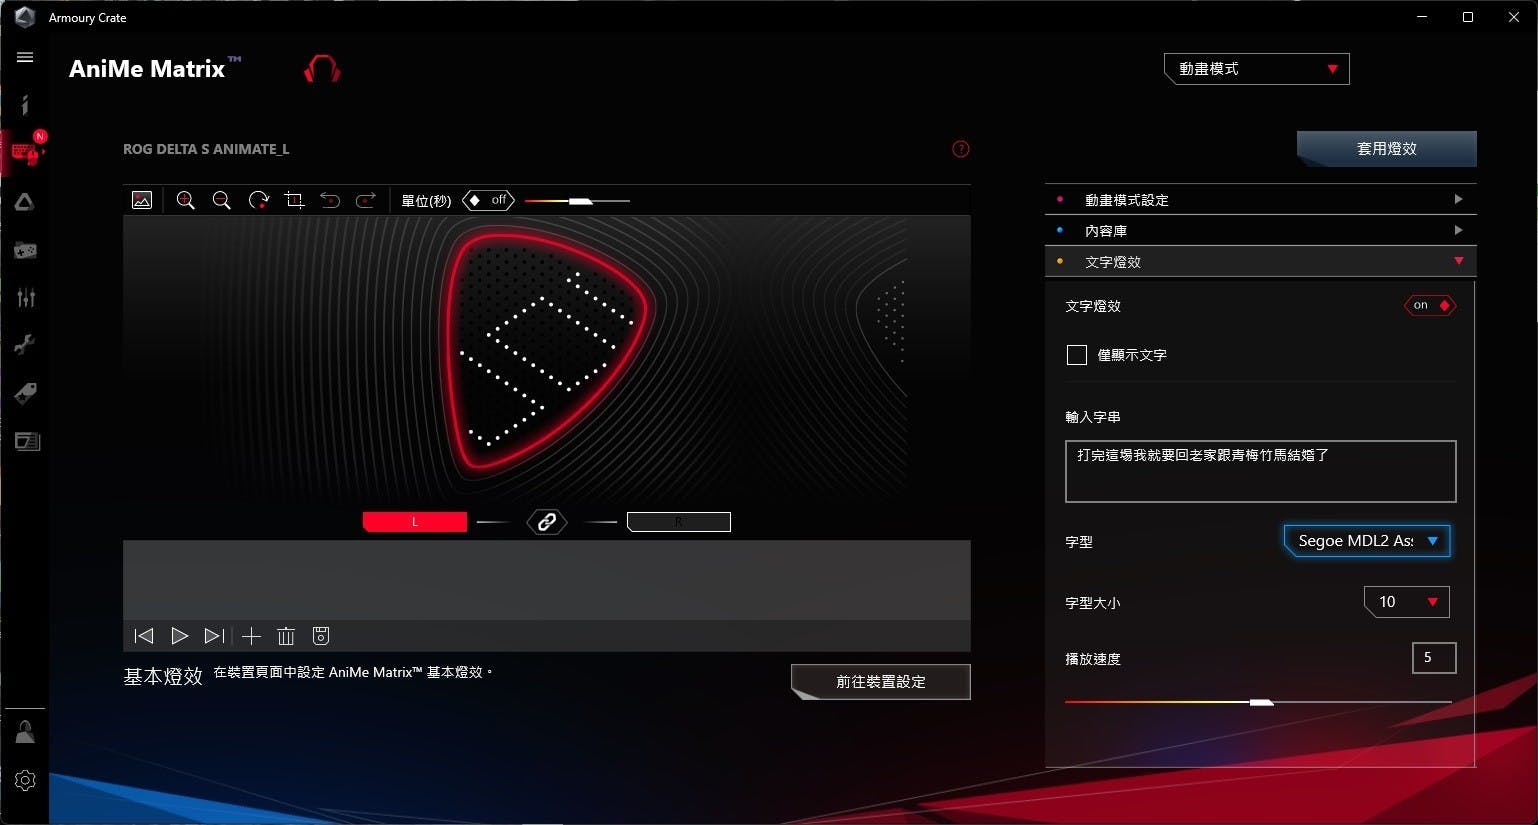Check the 僅顯示文字 checkbox

(1077, 355)
